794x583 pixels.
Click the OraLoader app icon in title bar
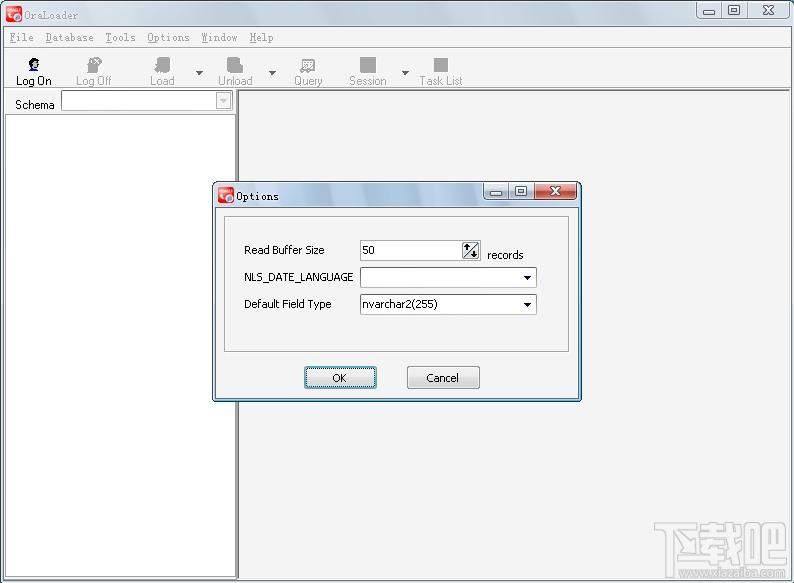[14, 14]
